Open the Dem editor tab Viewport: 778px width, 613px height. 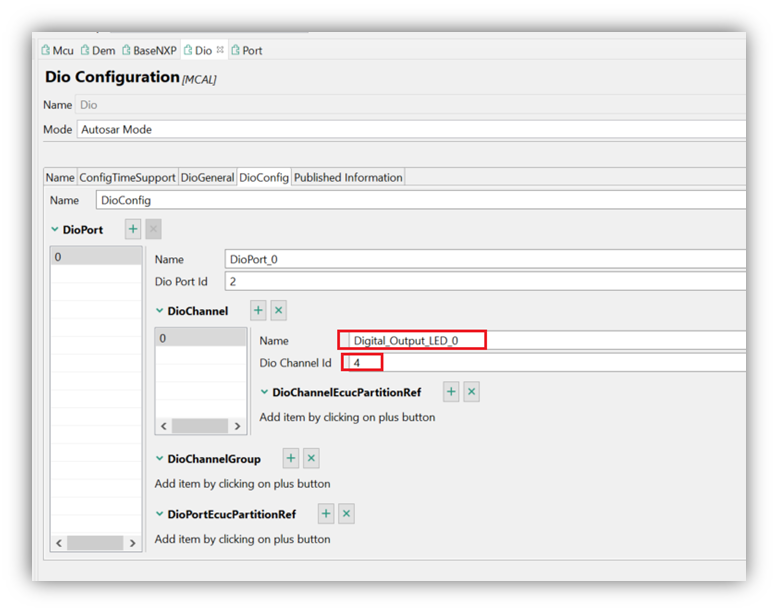(x=98, y=51)
